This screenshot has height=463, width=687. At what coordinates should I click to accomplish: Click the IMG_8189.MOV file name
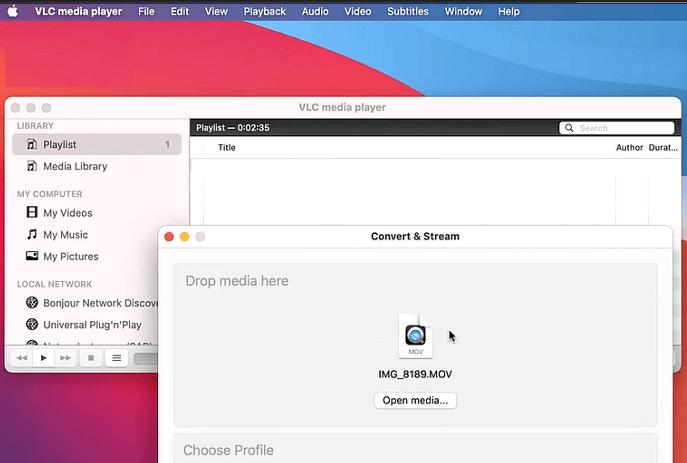click(415, 374)
